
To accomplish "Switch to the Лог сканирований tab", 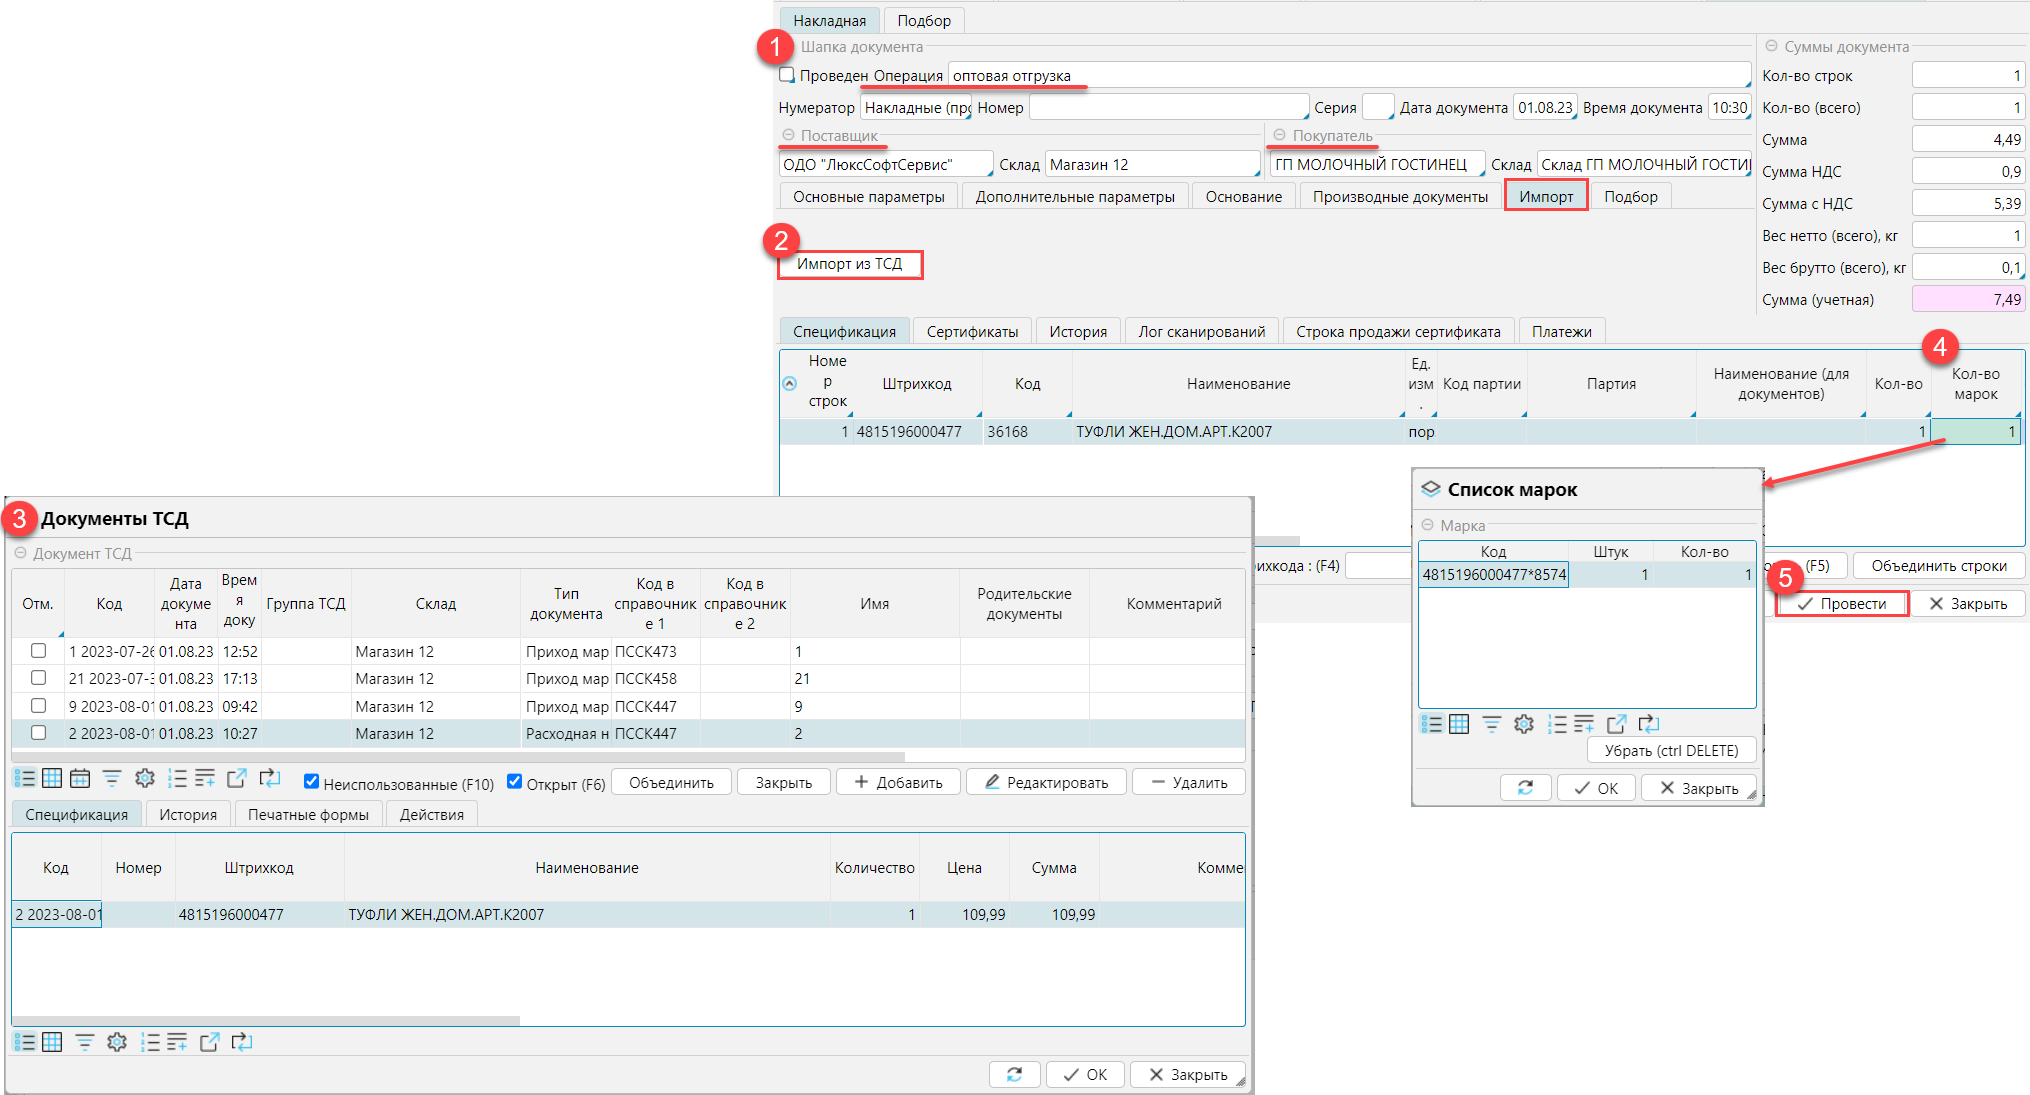I will (1201, 331).
